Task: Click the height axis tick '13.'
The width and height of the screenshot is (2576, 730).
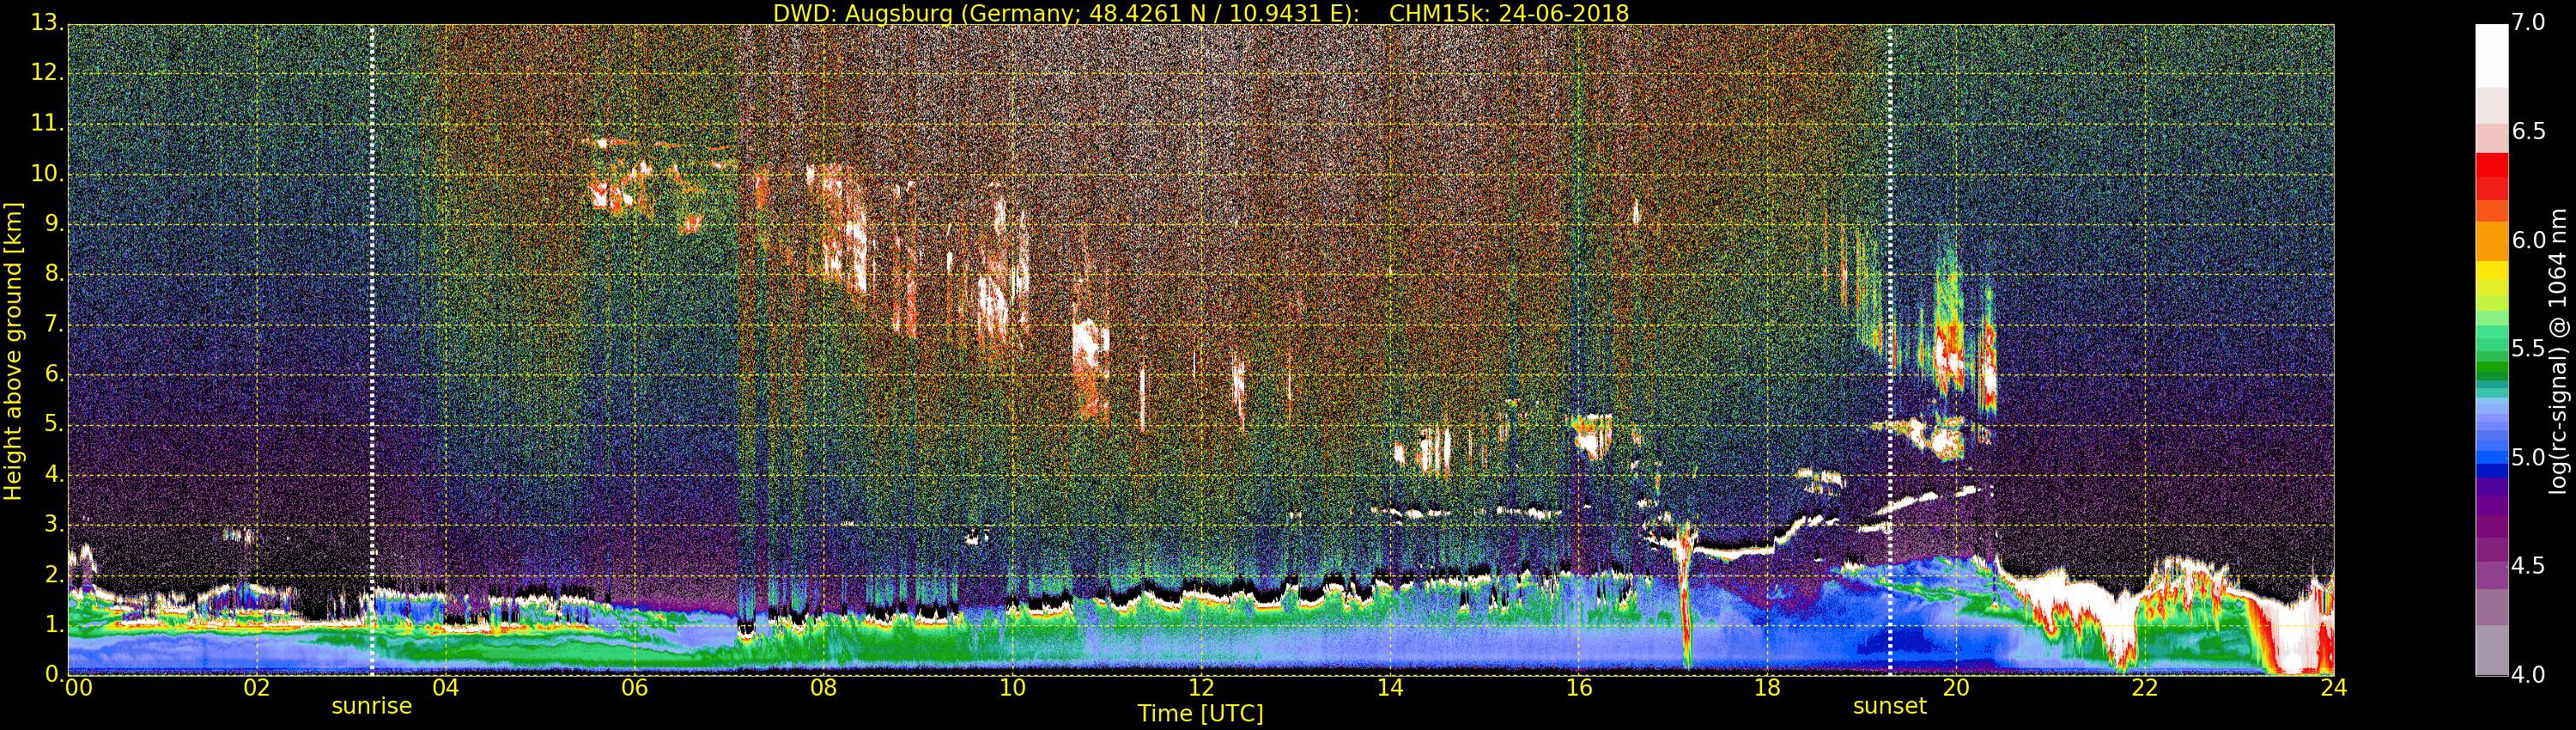Action: 47,22
